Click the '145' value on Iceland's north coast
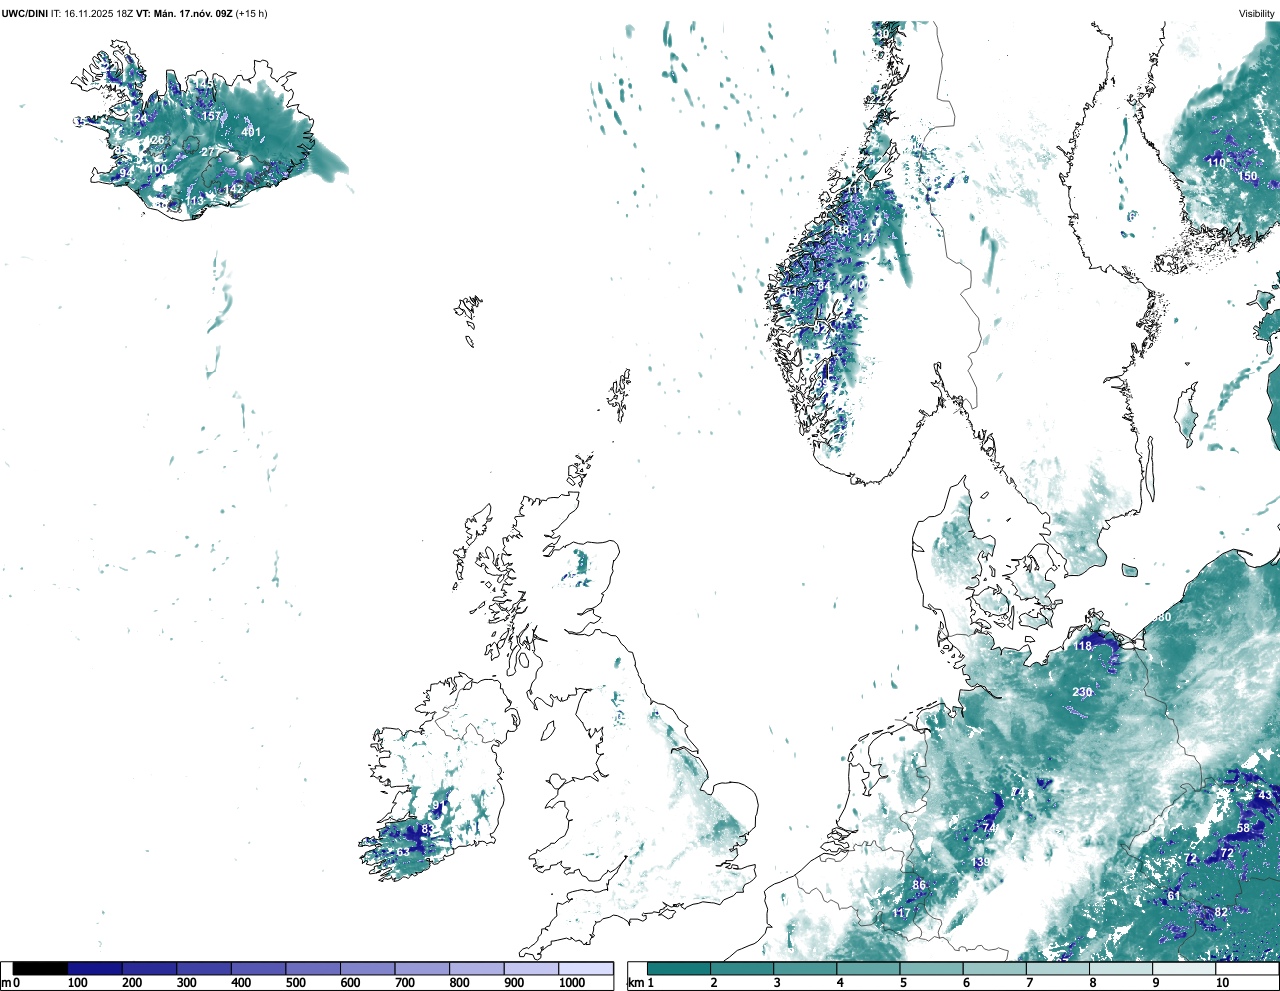Viewport: 1280px width, 991px height. tap(202, 84)
